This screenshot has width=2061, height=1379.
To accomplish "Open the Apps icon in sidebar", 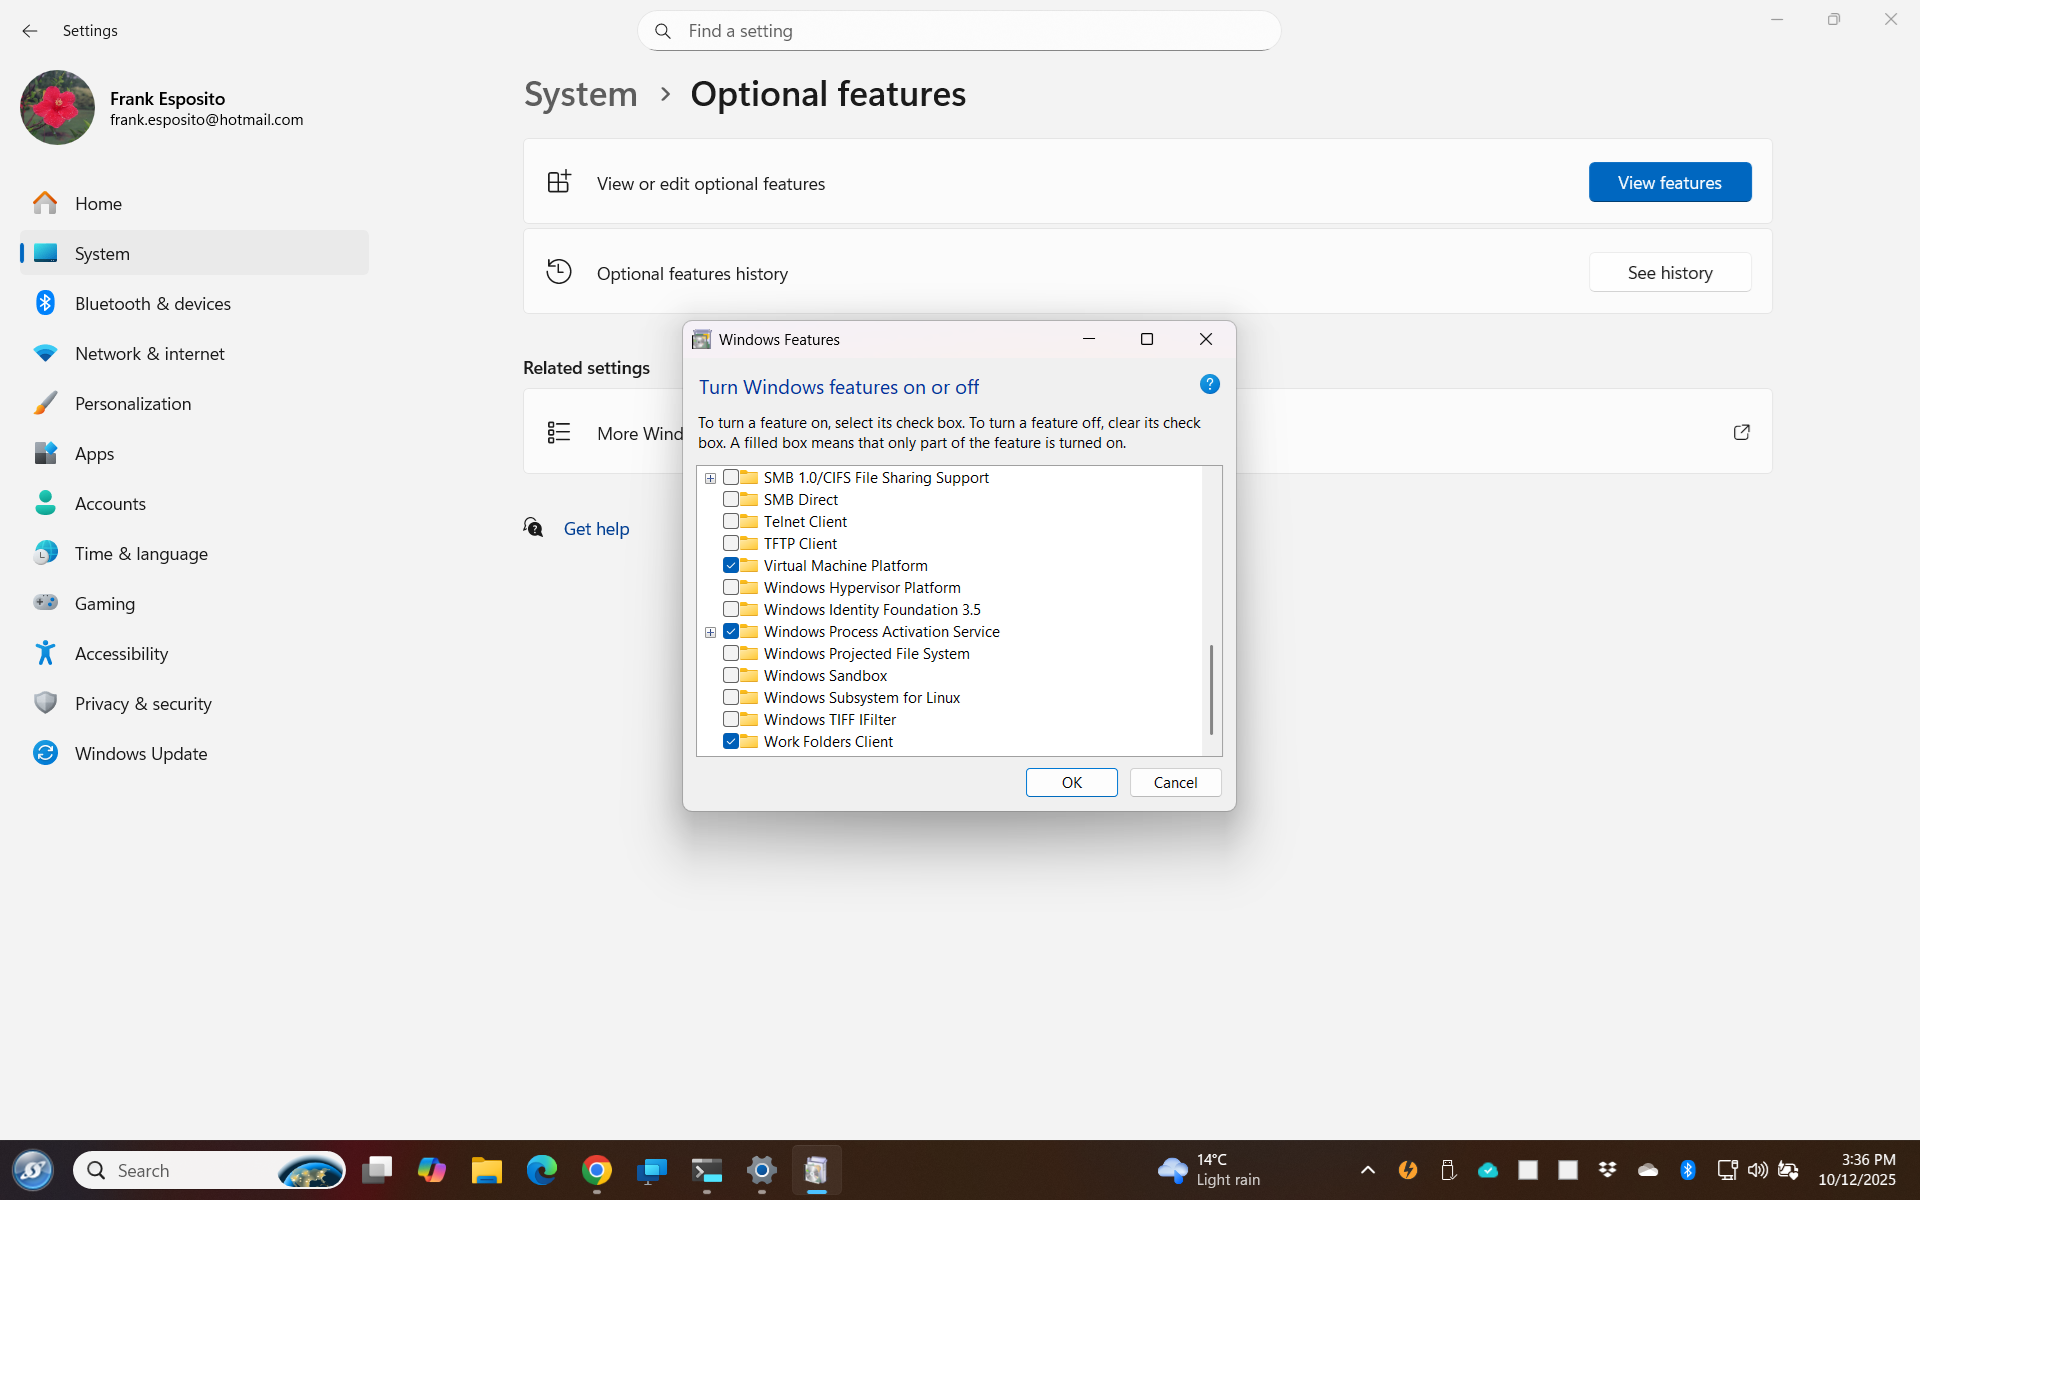I will pyautogui.click(x=45, y=453).
